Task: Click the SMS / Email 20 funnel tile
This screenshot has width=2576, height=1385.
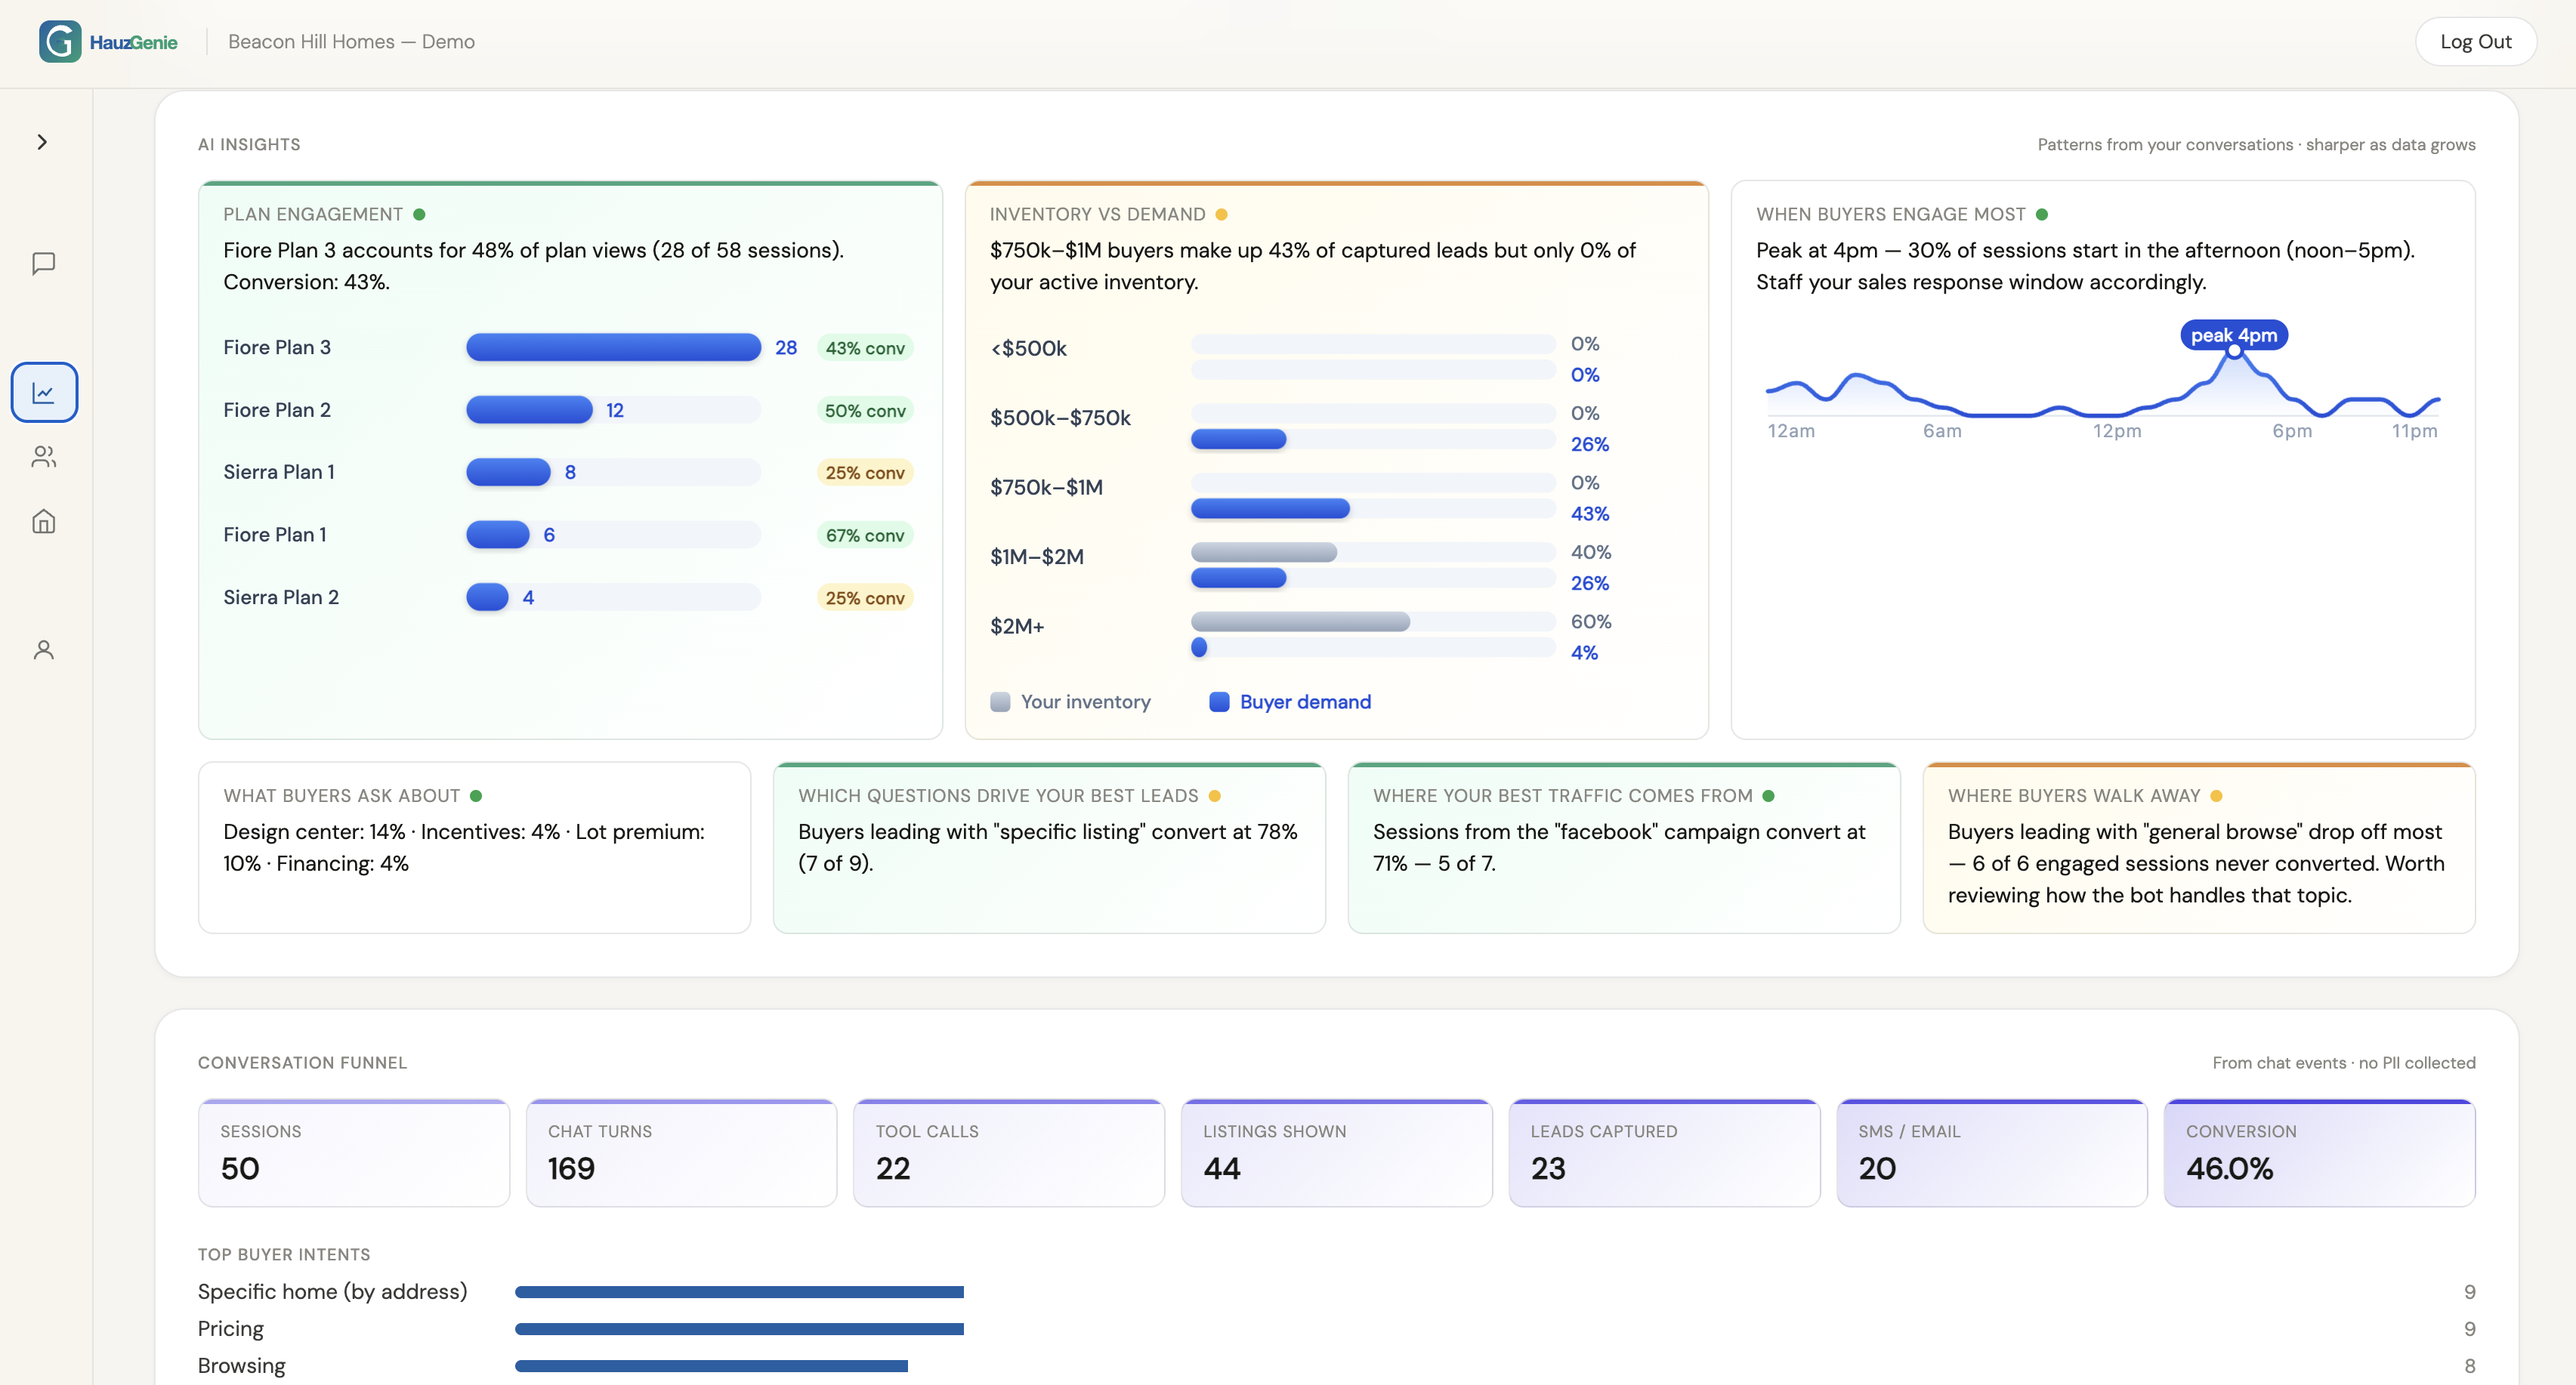Action: [x=1992, y=1153]
